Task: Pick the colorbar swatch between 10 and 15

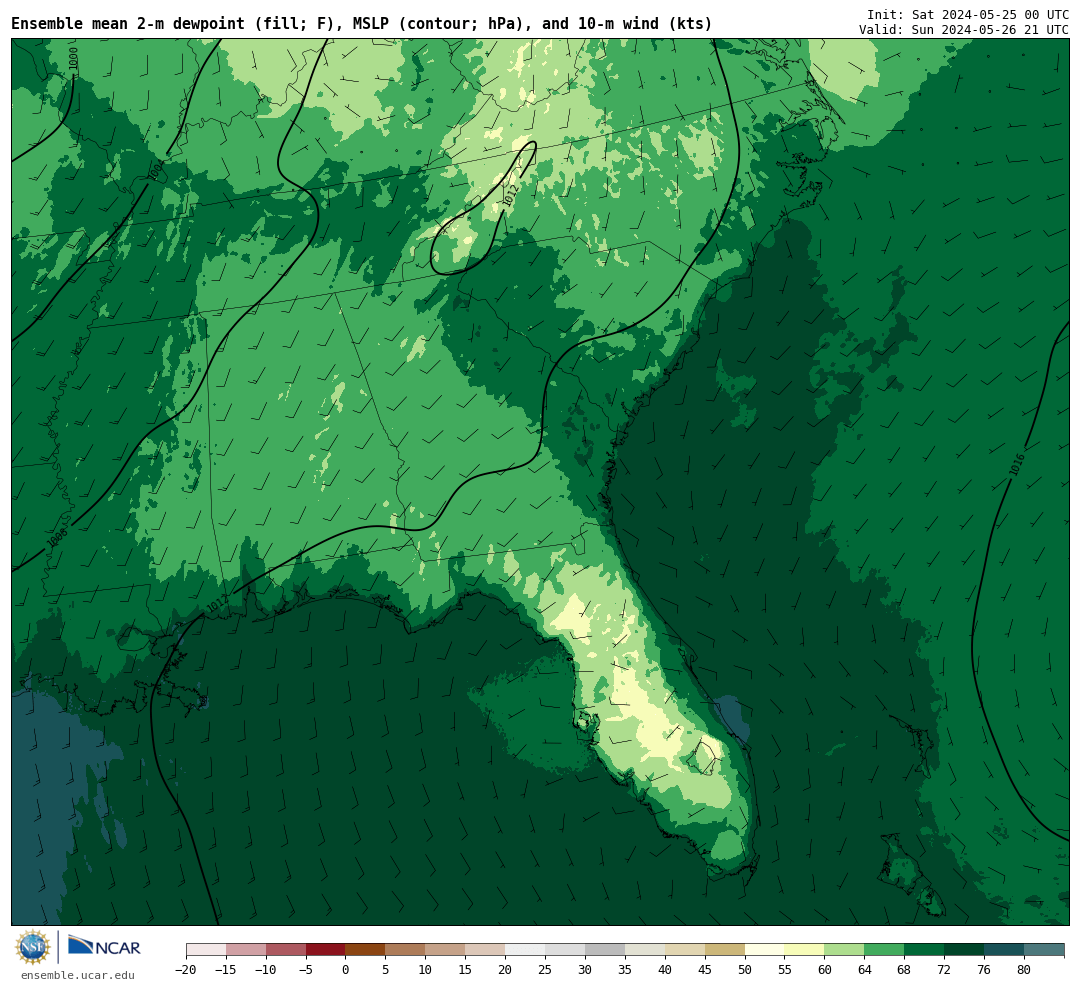Action: pos(446,950)
